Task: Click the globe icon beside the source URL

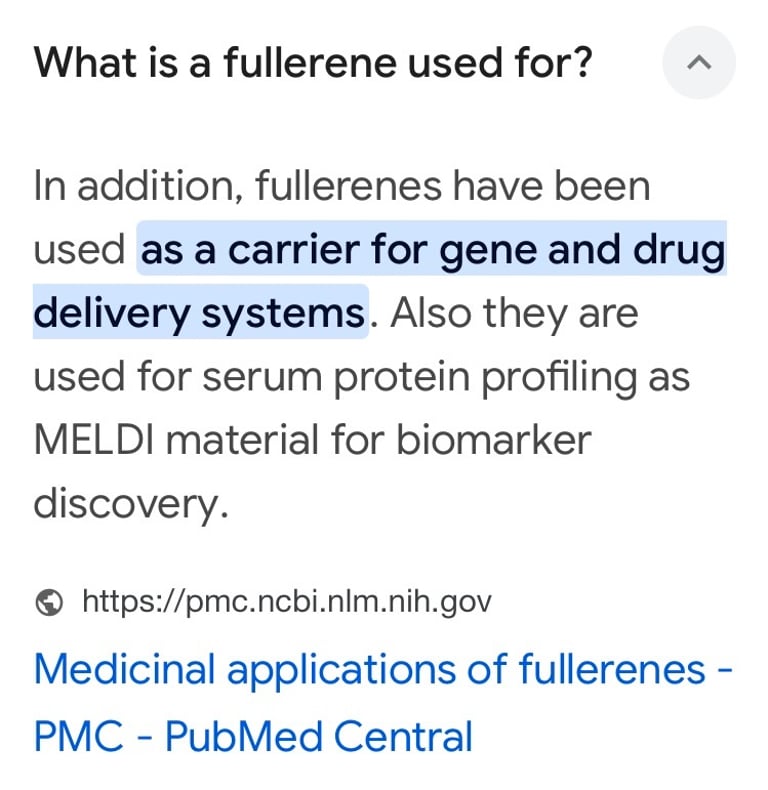Action: tap(49, 602)
